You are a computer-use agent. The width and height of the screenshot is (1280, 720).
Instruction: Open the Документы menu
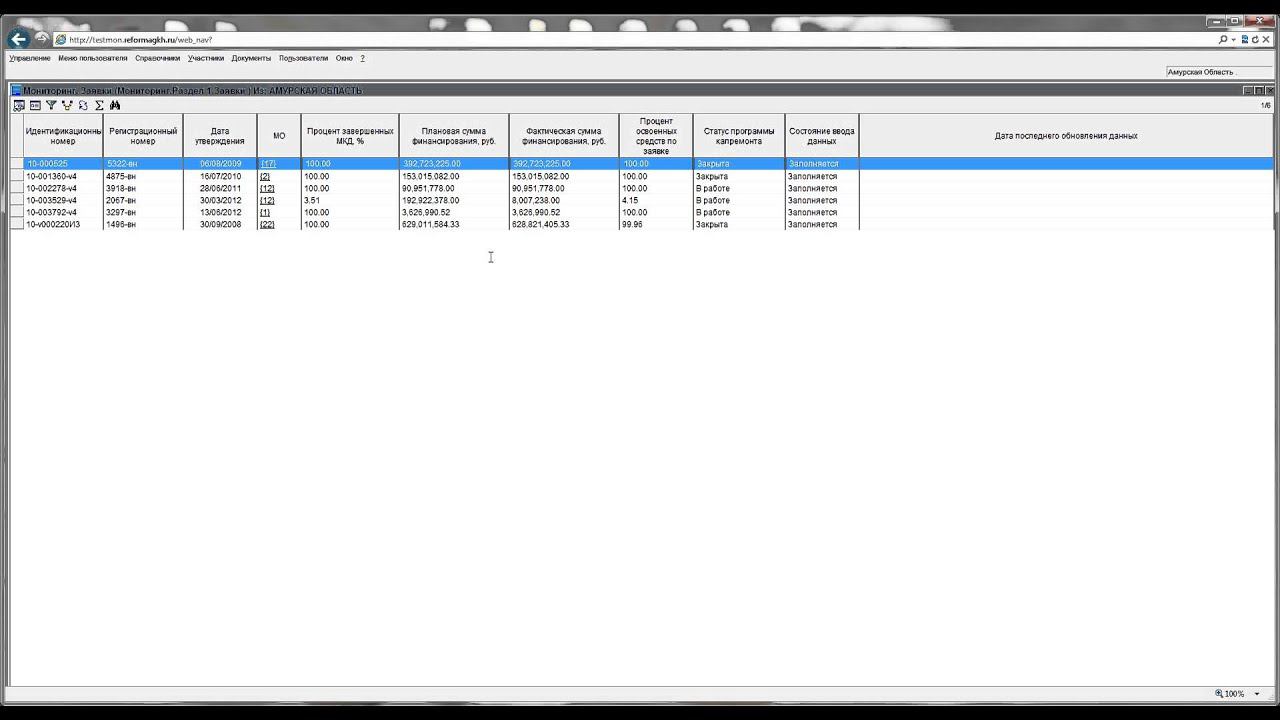(251, 58)
